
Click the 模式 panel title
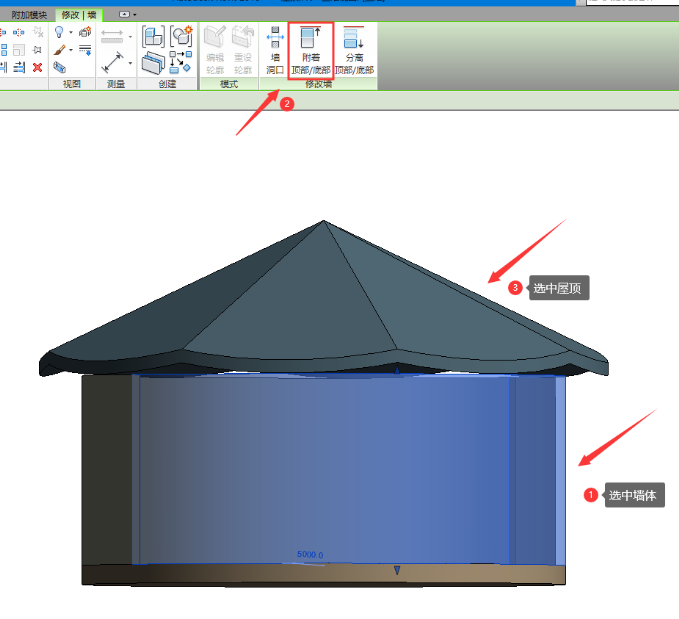pos(229,84)
